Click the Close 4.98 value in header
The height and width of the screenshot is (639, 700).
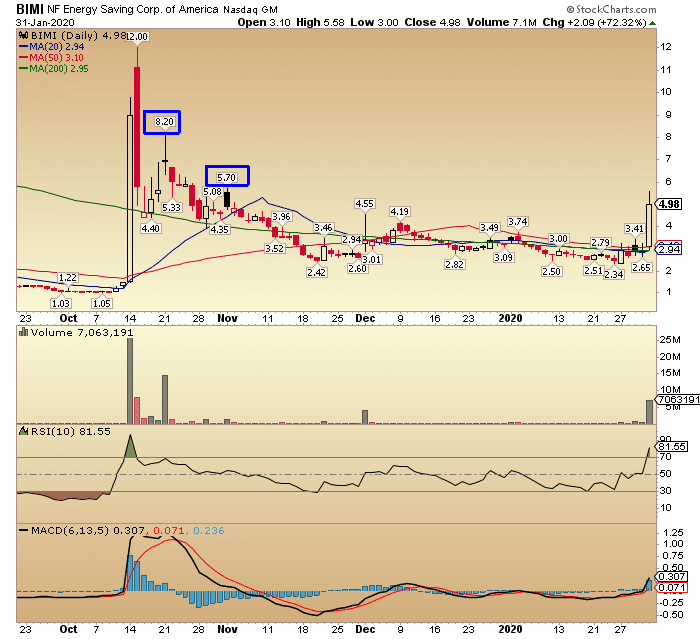(432, 22)
